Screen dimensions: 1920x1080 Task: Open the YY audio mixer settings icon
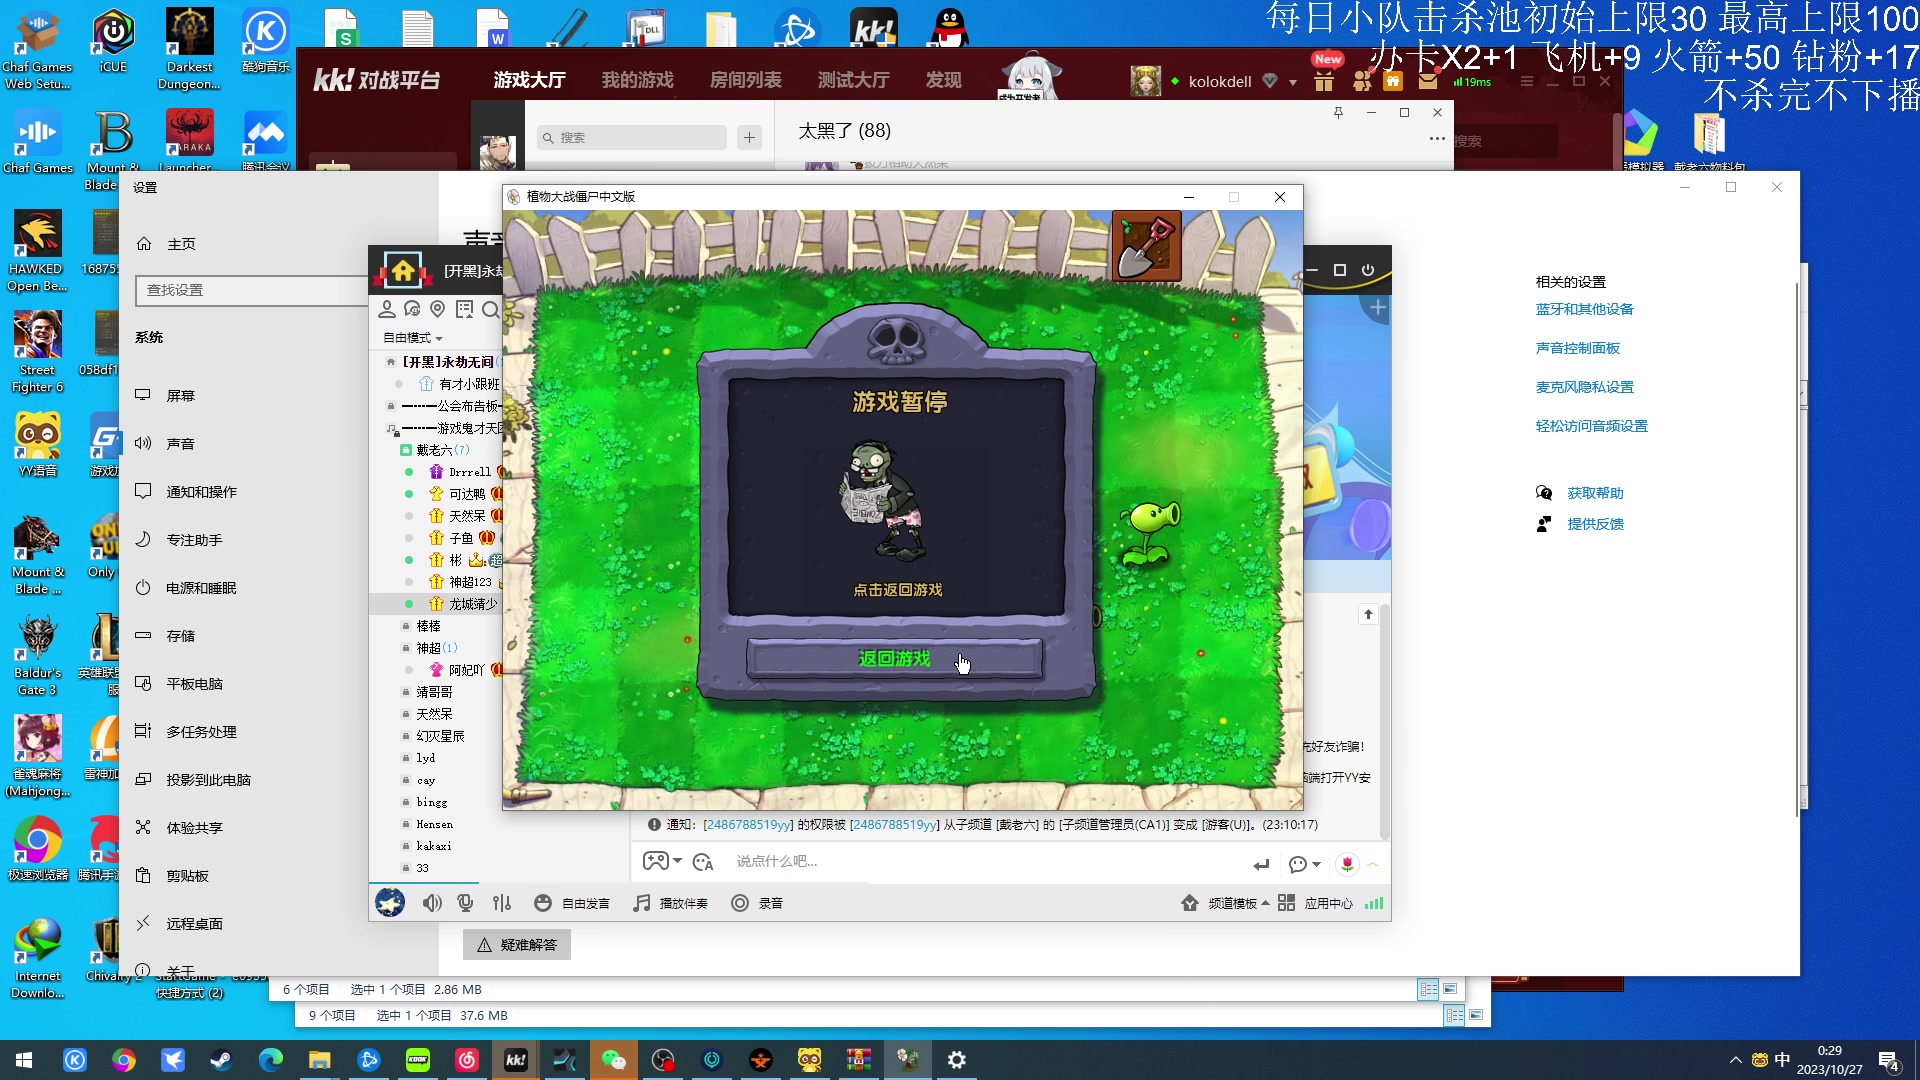coord(502,903)
